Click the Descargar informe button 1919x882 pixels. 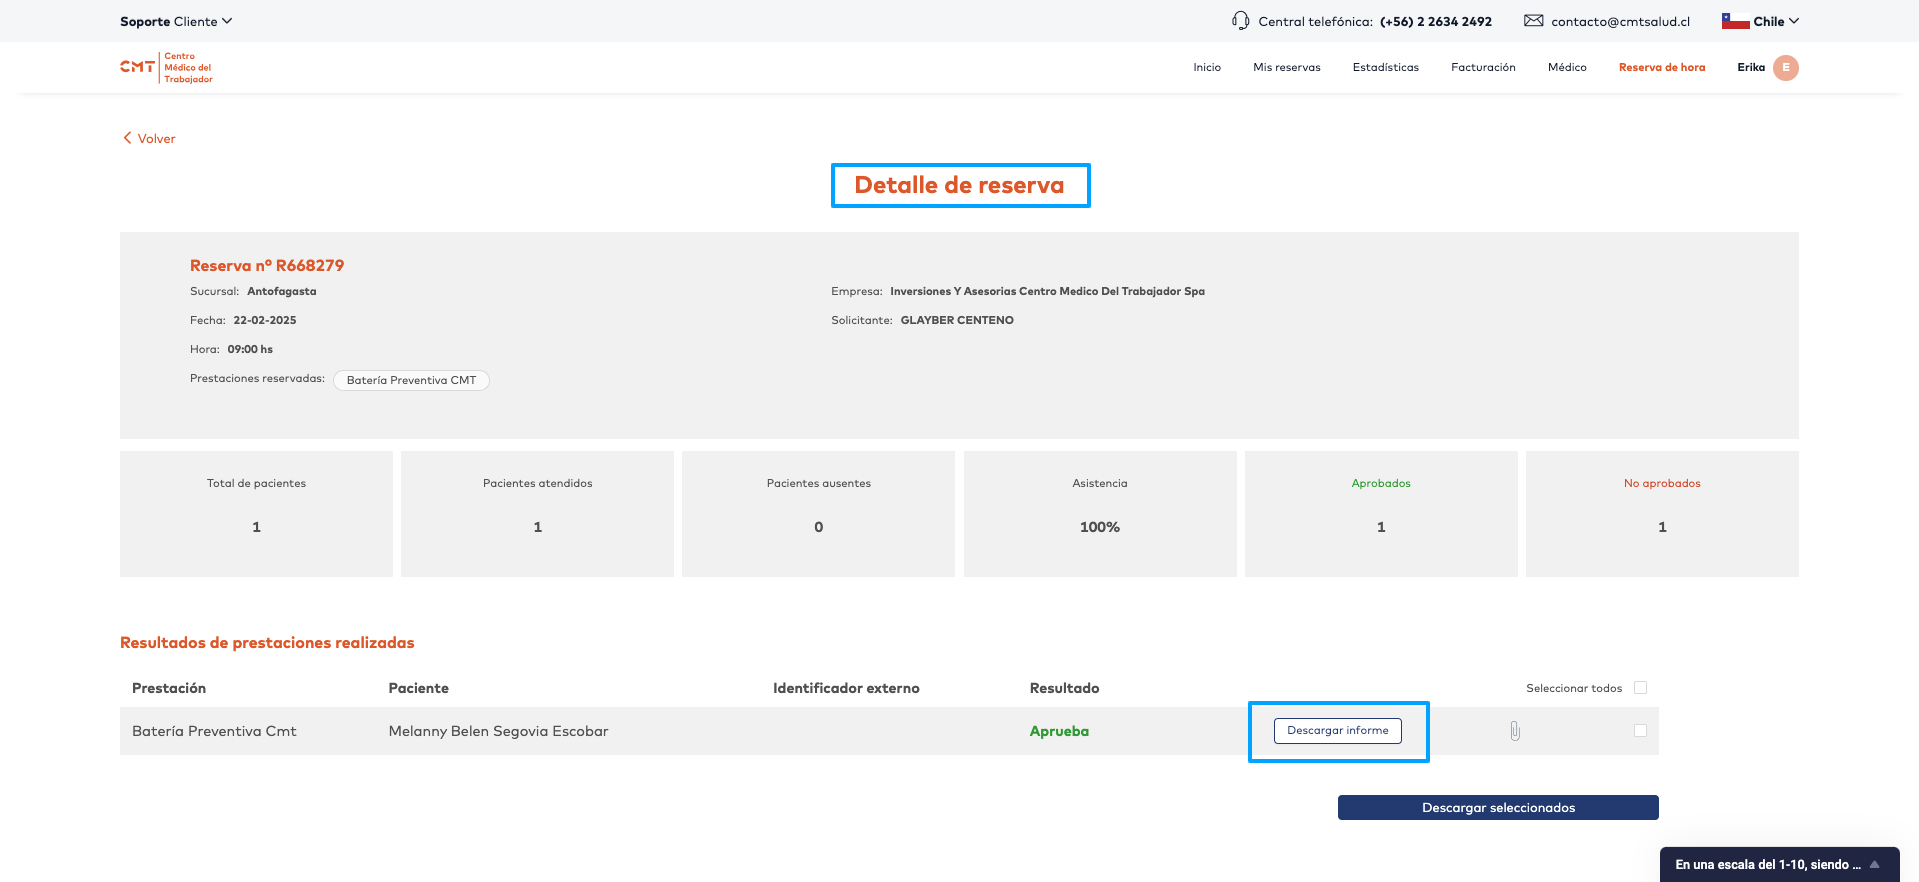pos(1337,731)
